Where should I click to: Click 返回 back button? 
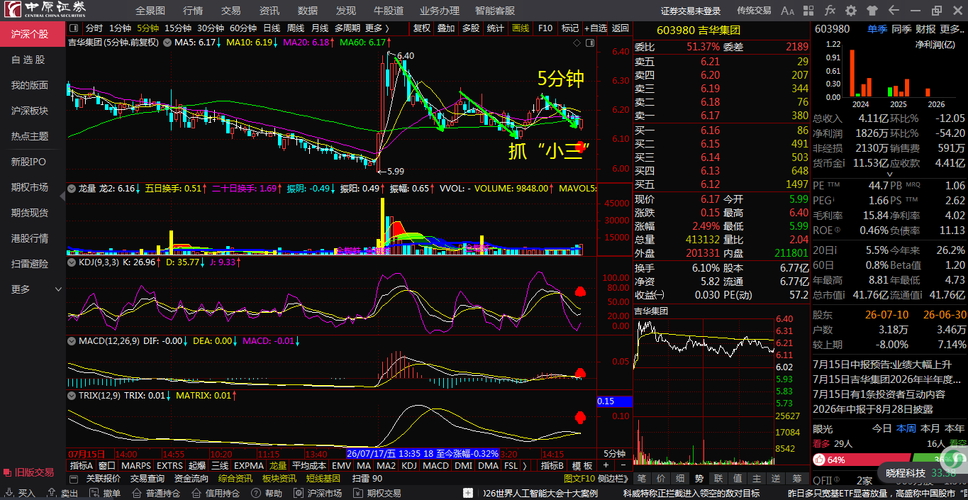coord(620,28)
